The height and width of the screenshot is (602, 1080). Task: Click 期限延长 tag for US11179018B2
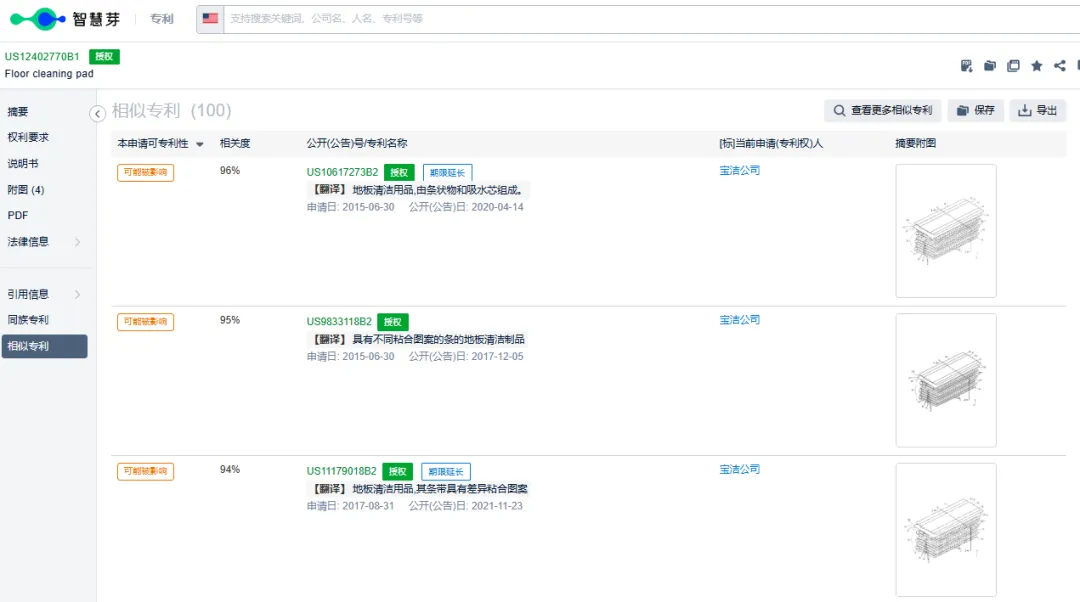pyautogui.click(x=446, y=472)
